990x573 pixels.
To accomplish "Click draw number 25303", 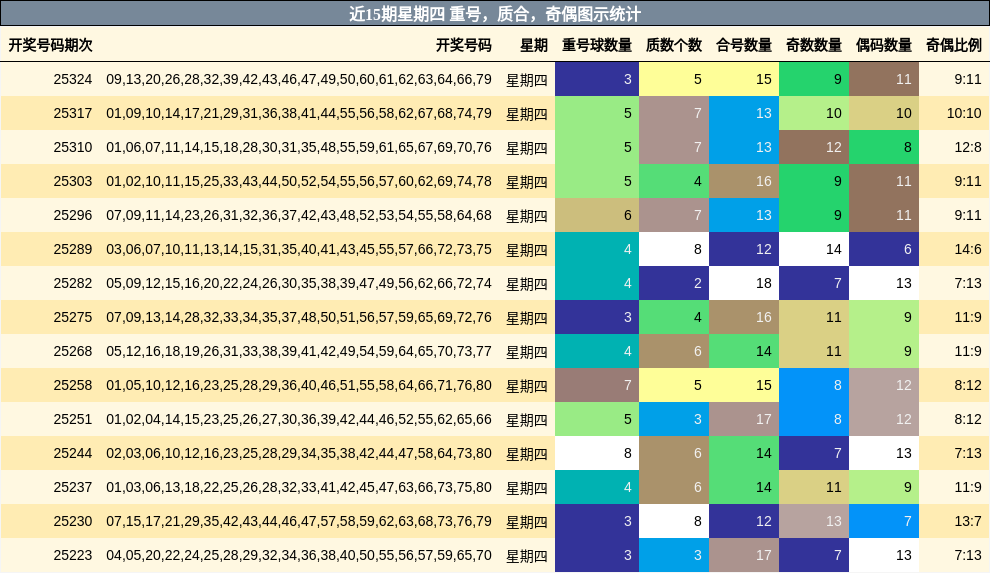I will [x=73, y=182].
